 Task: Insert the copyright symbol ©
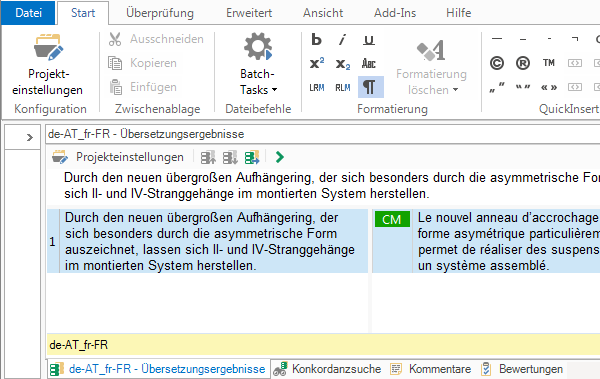(x=497, y=63)
